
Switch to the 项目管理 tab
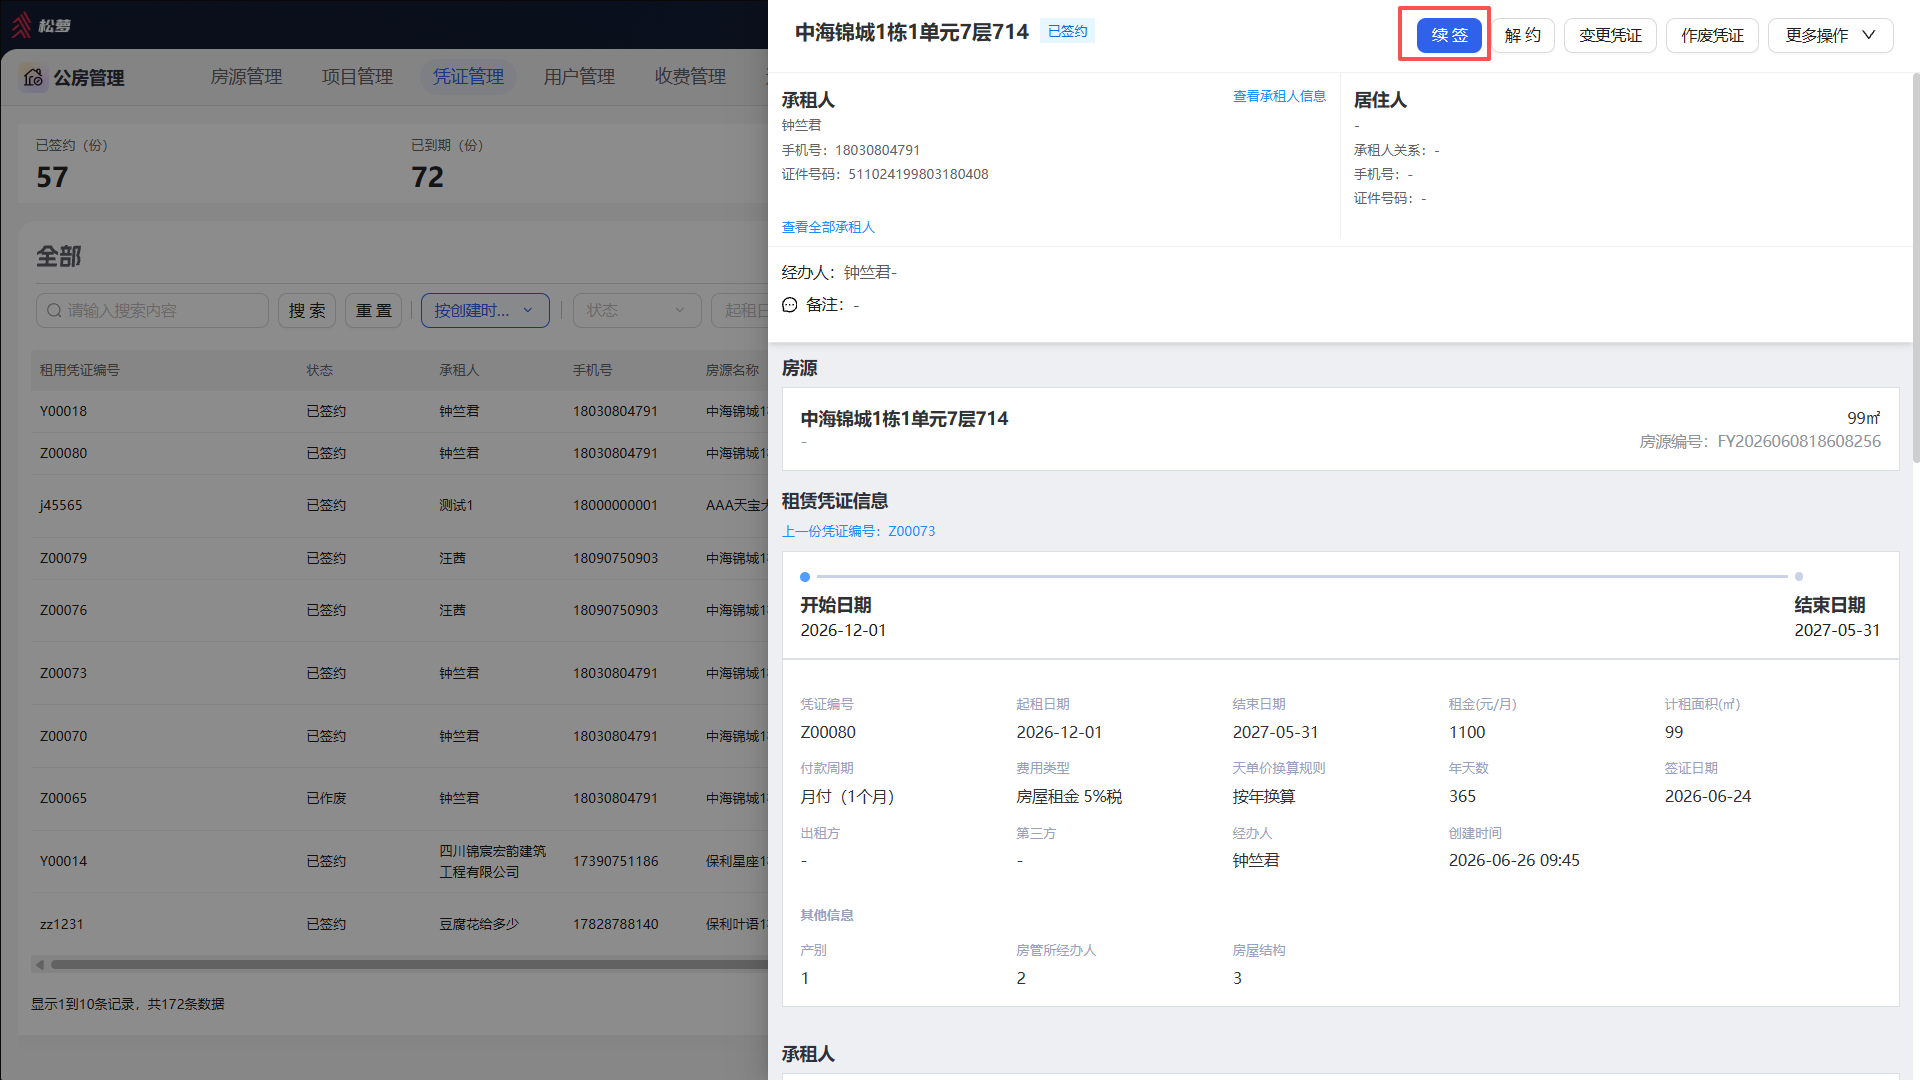click(x=357, y=77)
